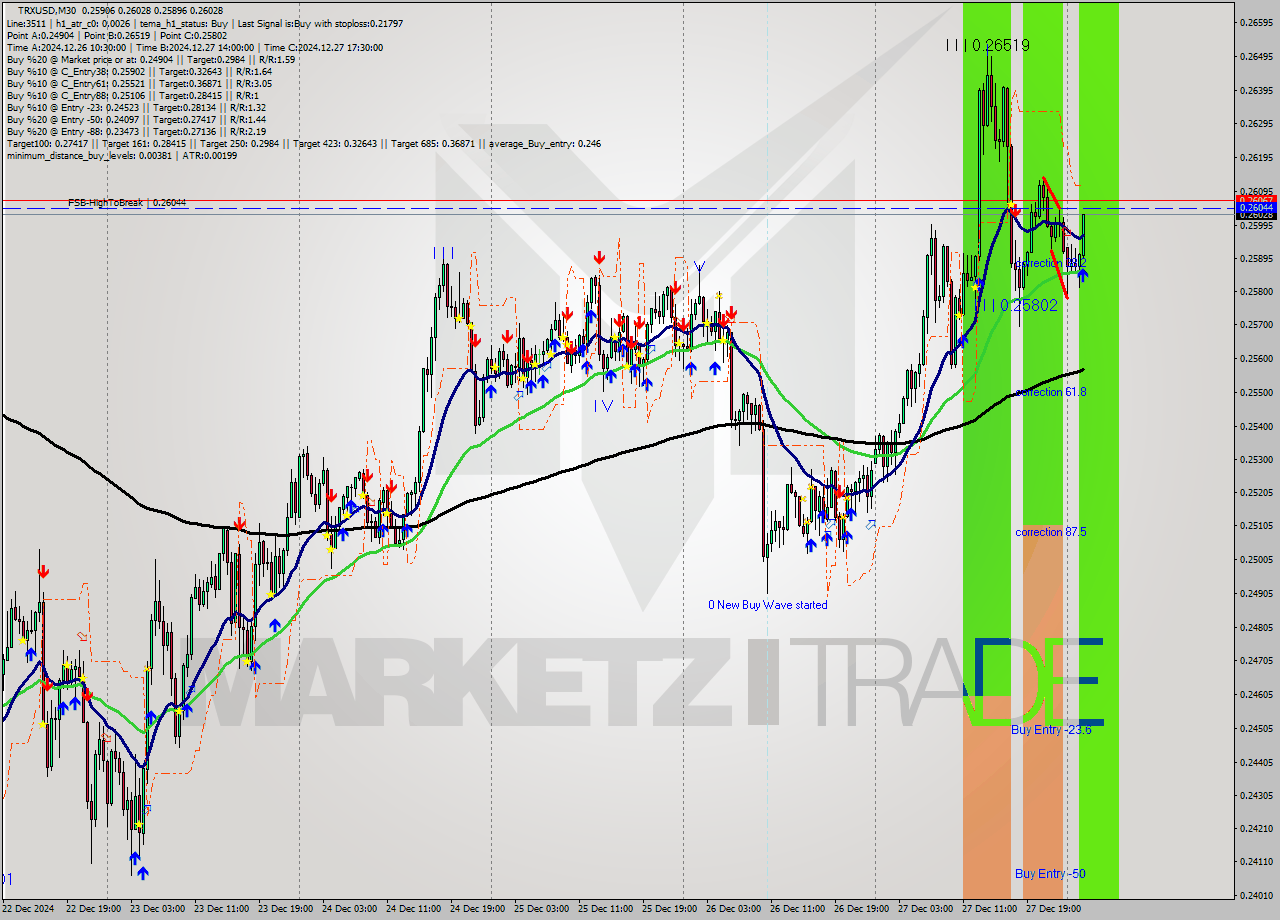Select the '27 Dec 03:00' time label

click(925, 909)
